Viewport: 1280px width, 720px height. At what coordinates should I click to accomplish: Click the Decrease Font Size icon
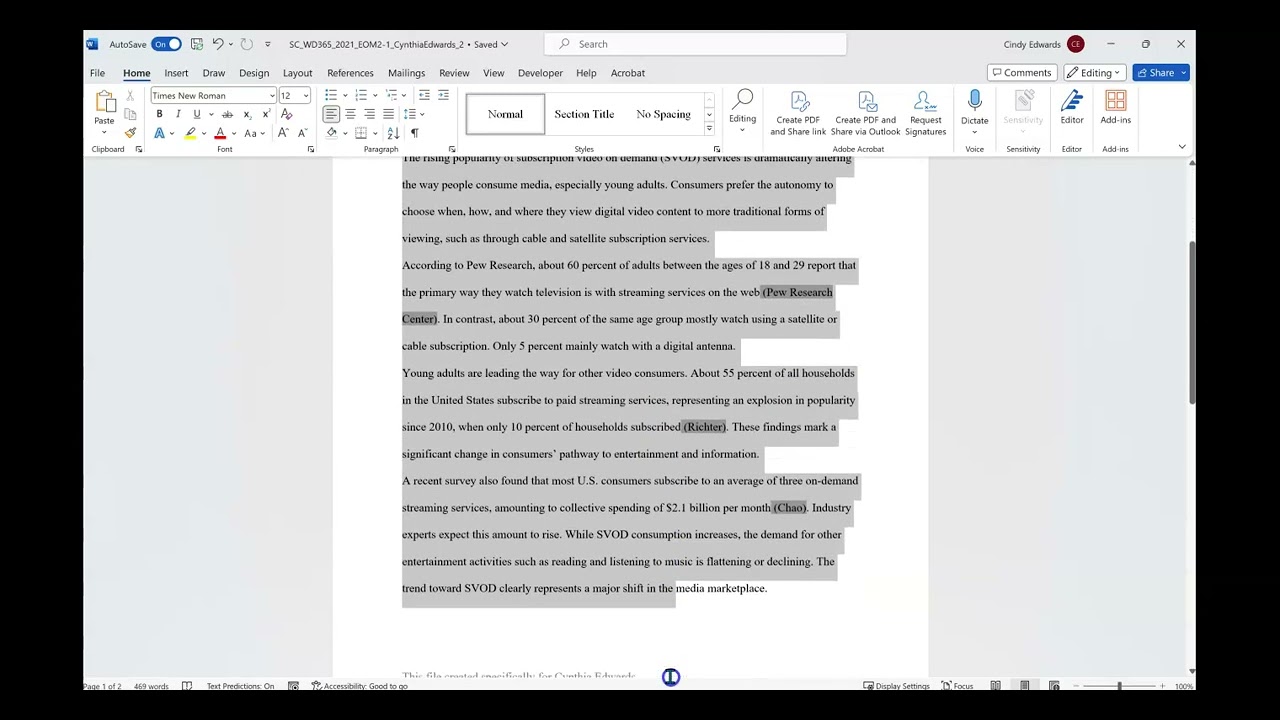[302, 133]
